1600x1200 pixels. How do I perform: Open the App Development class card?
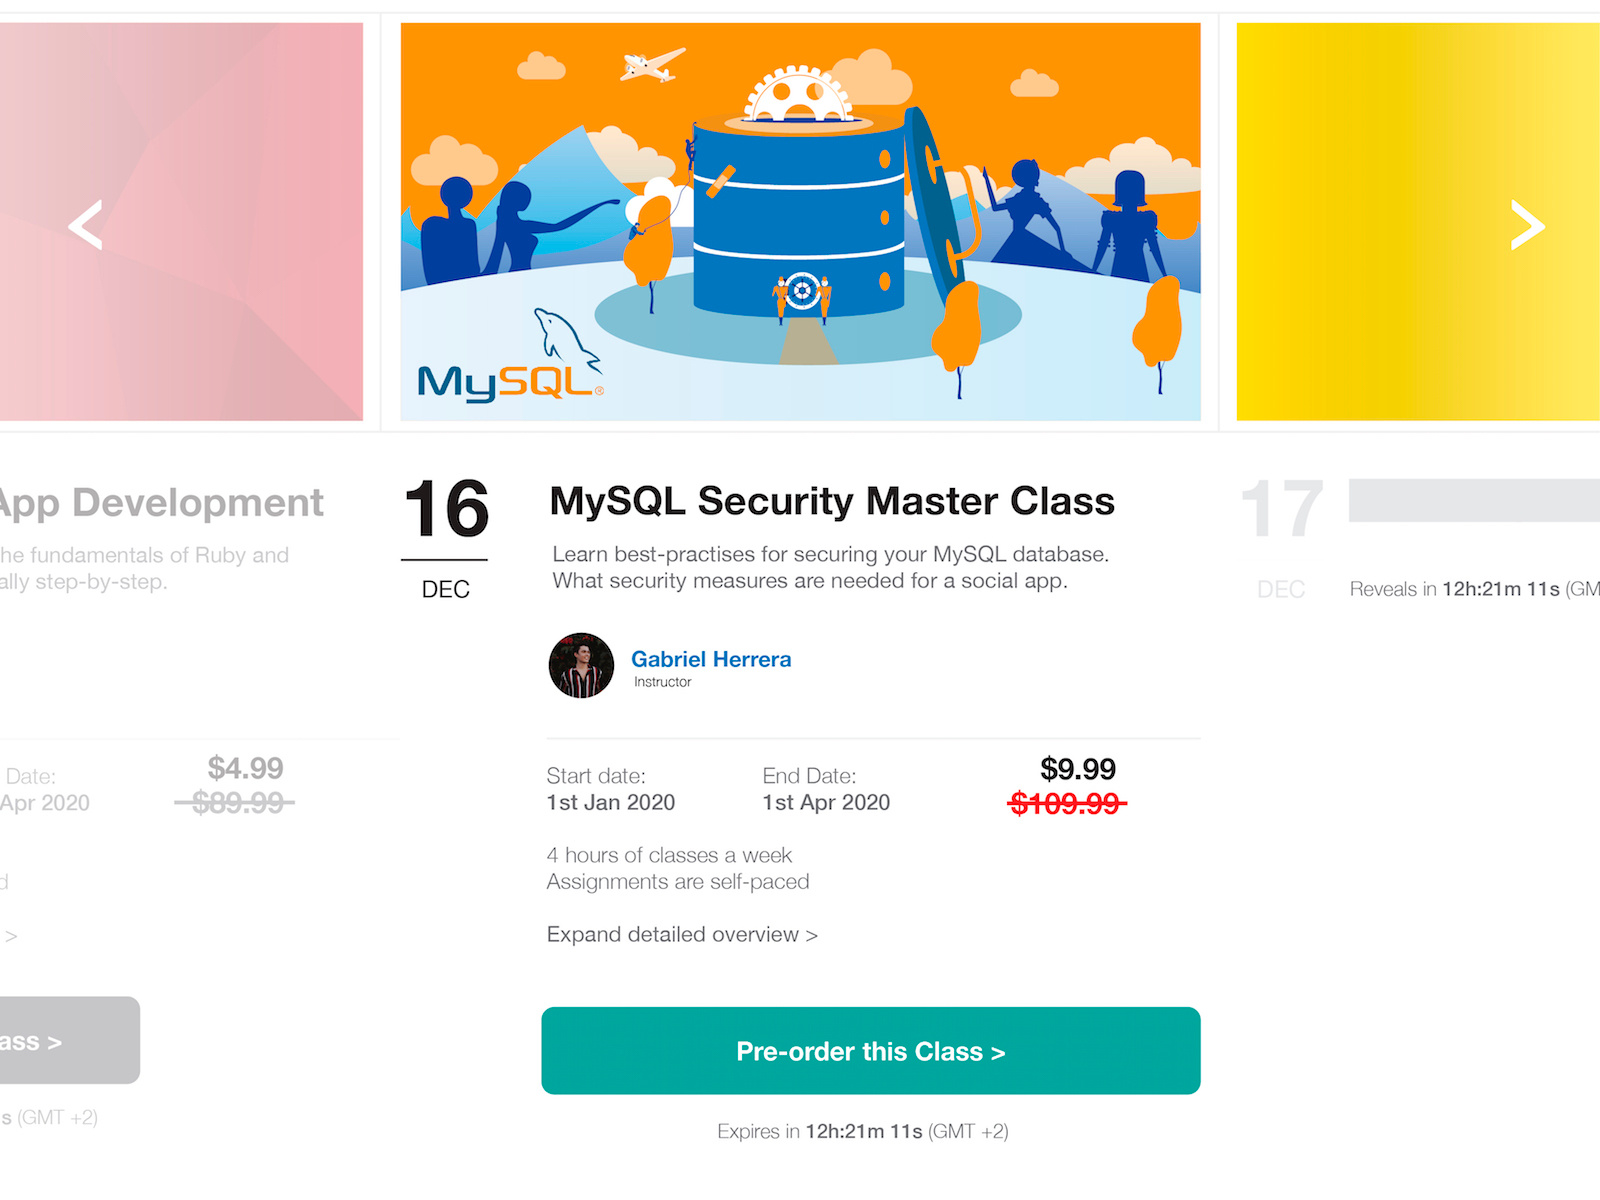tap(160, 503)
